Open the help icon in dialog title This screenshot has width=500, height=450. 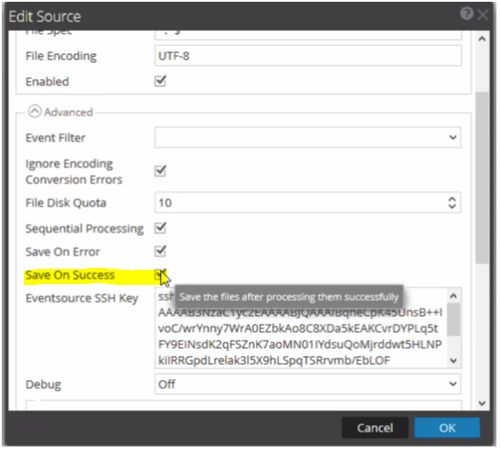(467, 14)
